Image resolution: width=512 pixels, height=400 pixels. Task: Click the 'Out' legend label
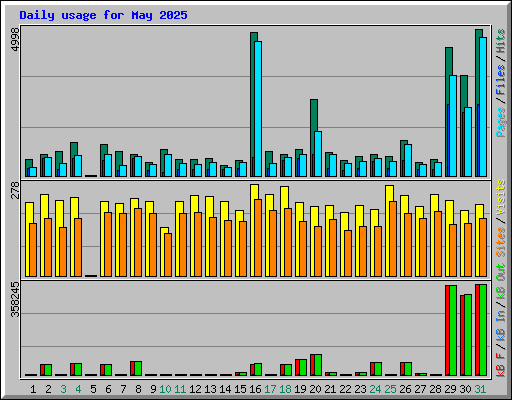pos(501,272)
